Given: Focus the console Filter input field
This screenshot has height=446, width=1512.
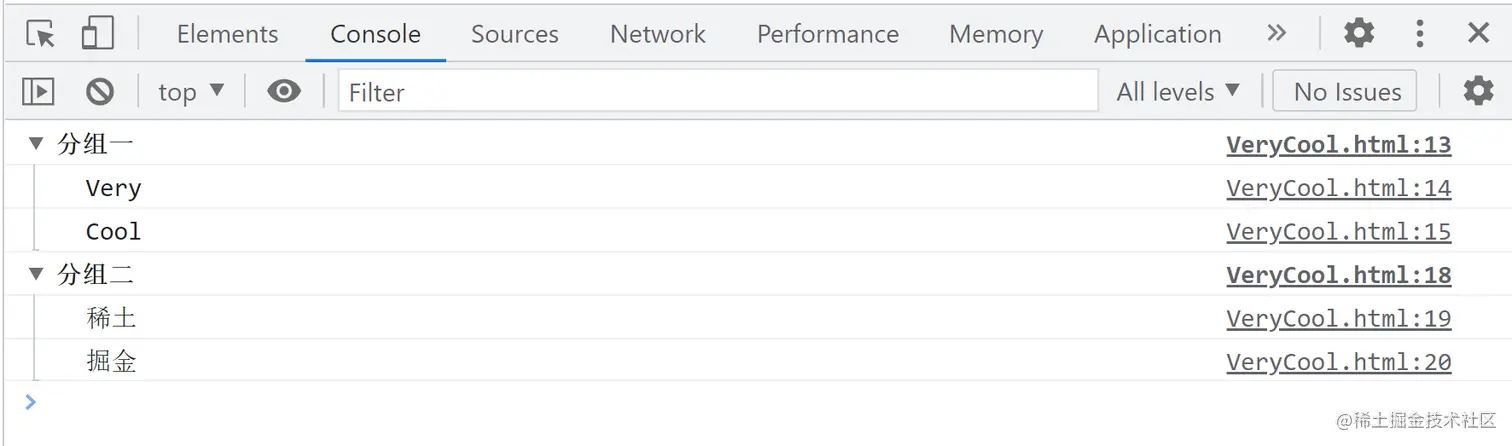Looking at the screenshot, I should (x=718, y=92).
